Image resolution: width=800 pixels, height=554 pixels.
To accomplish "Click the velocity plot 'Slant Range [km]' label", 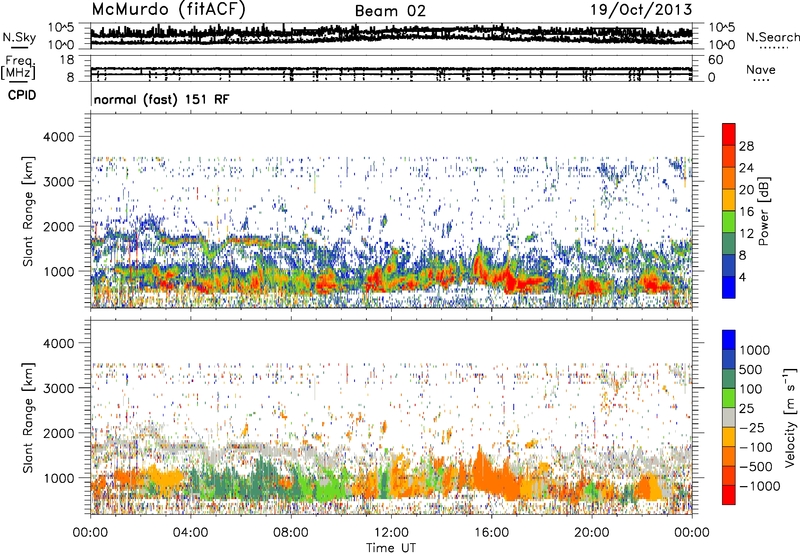I will click(x=28, y=418).
